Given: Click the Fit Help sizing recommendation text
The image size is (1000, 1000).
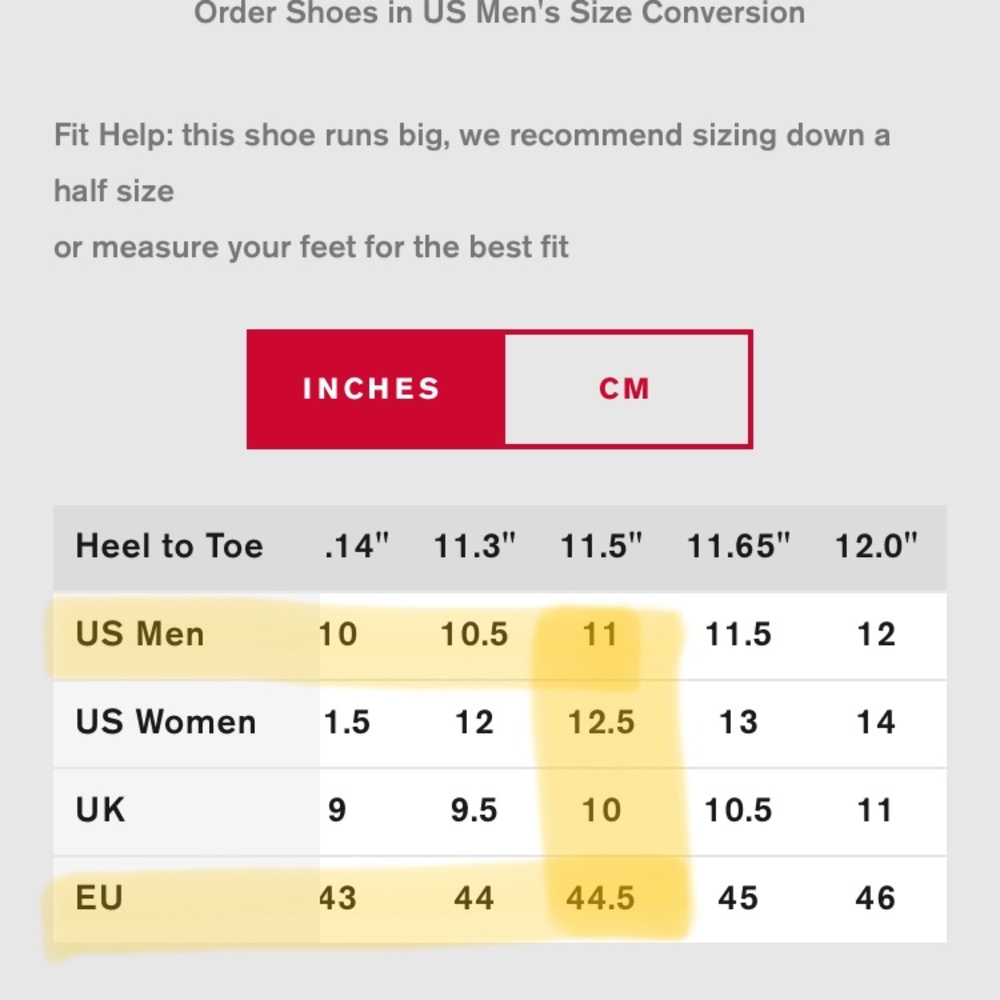Looking at the screenshot, I should tap(472, 191).
